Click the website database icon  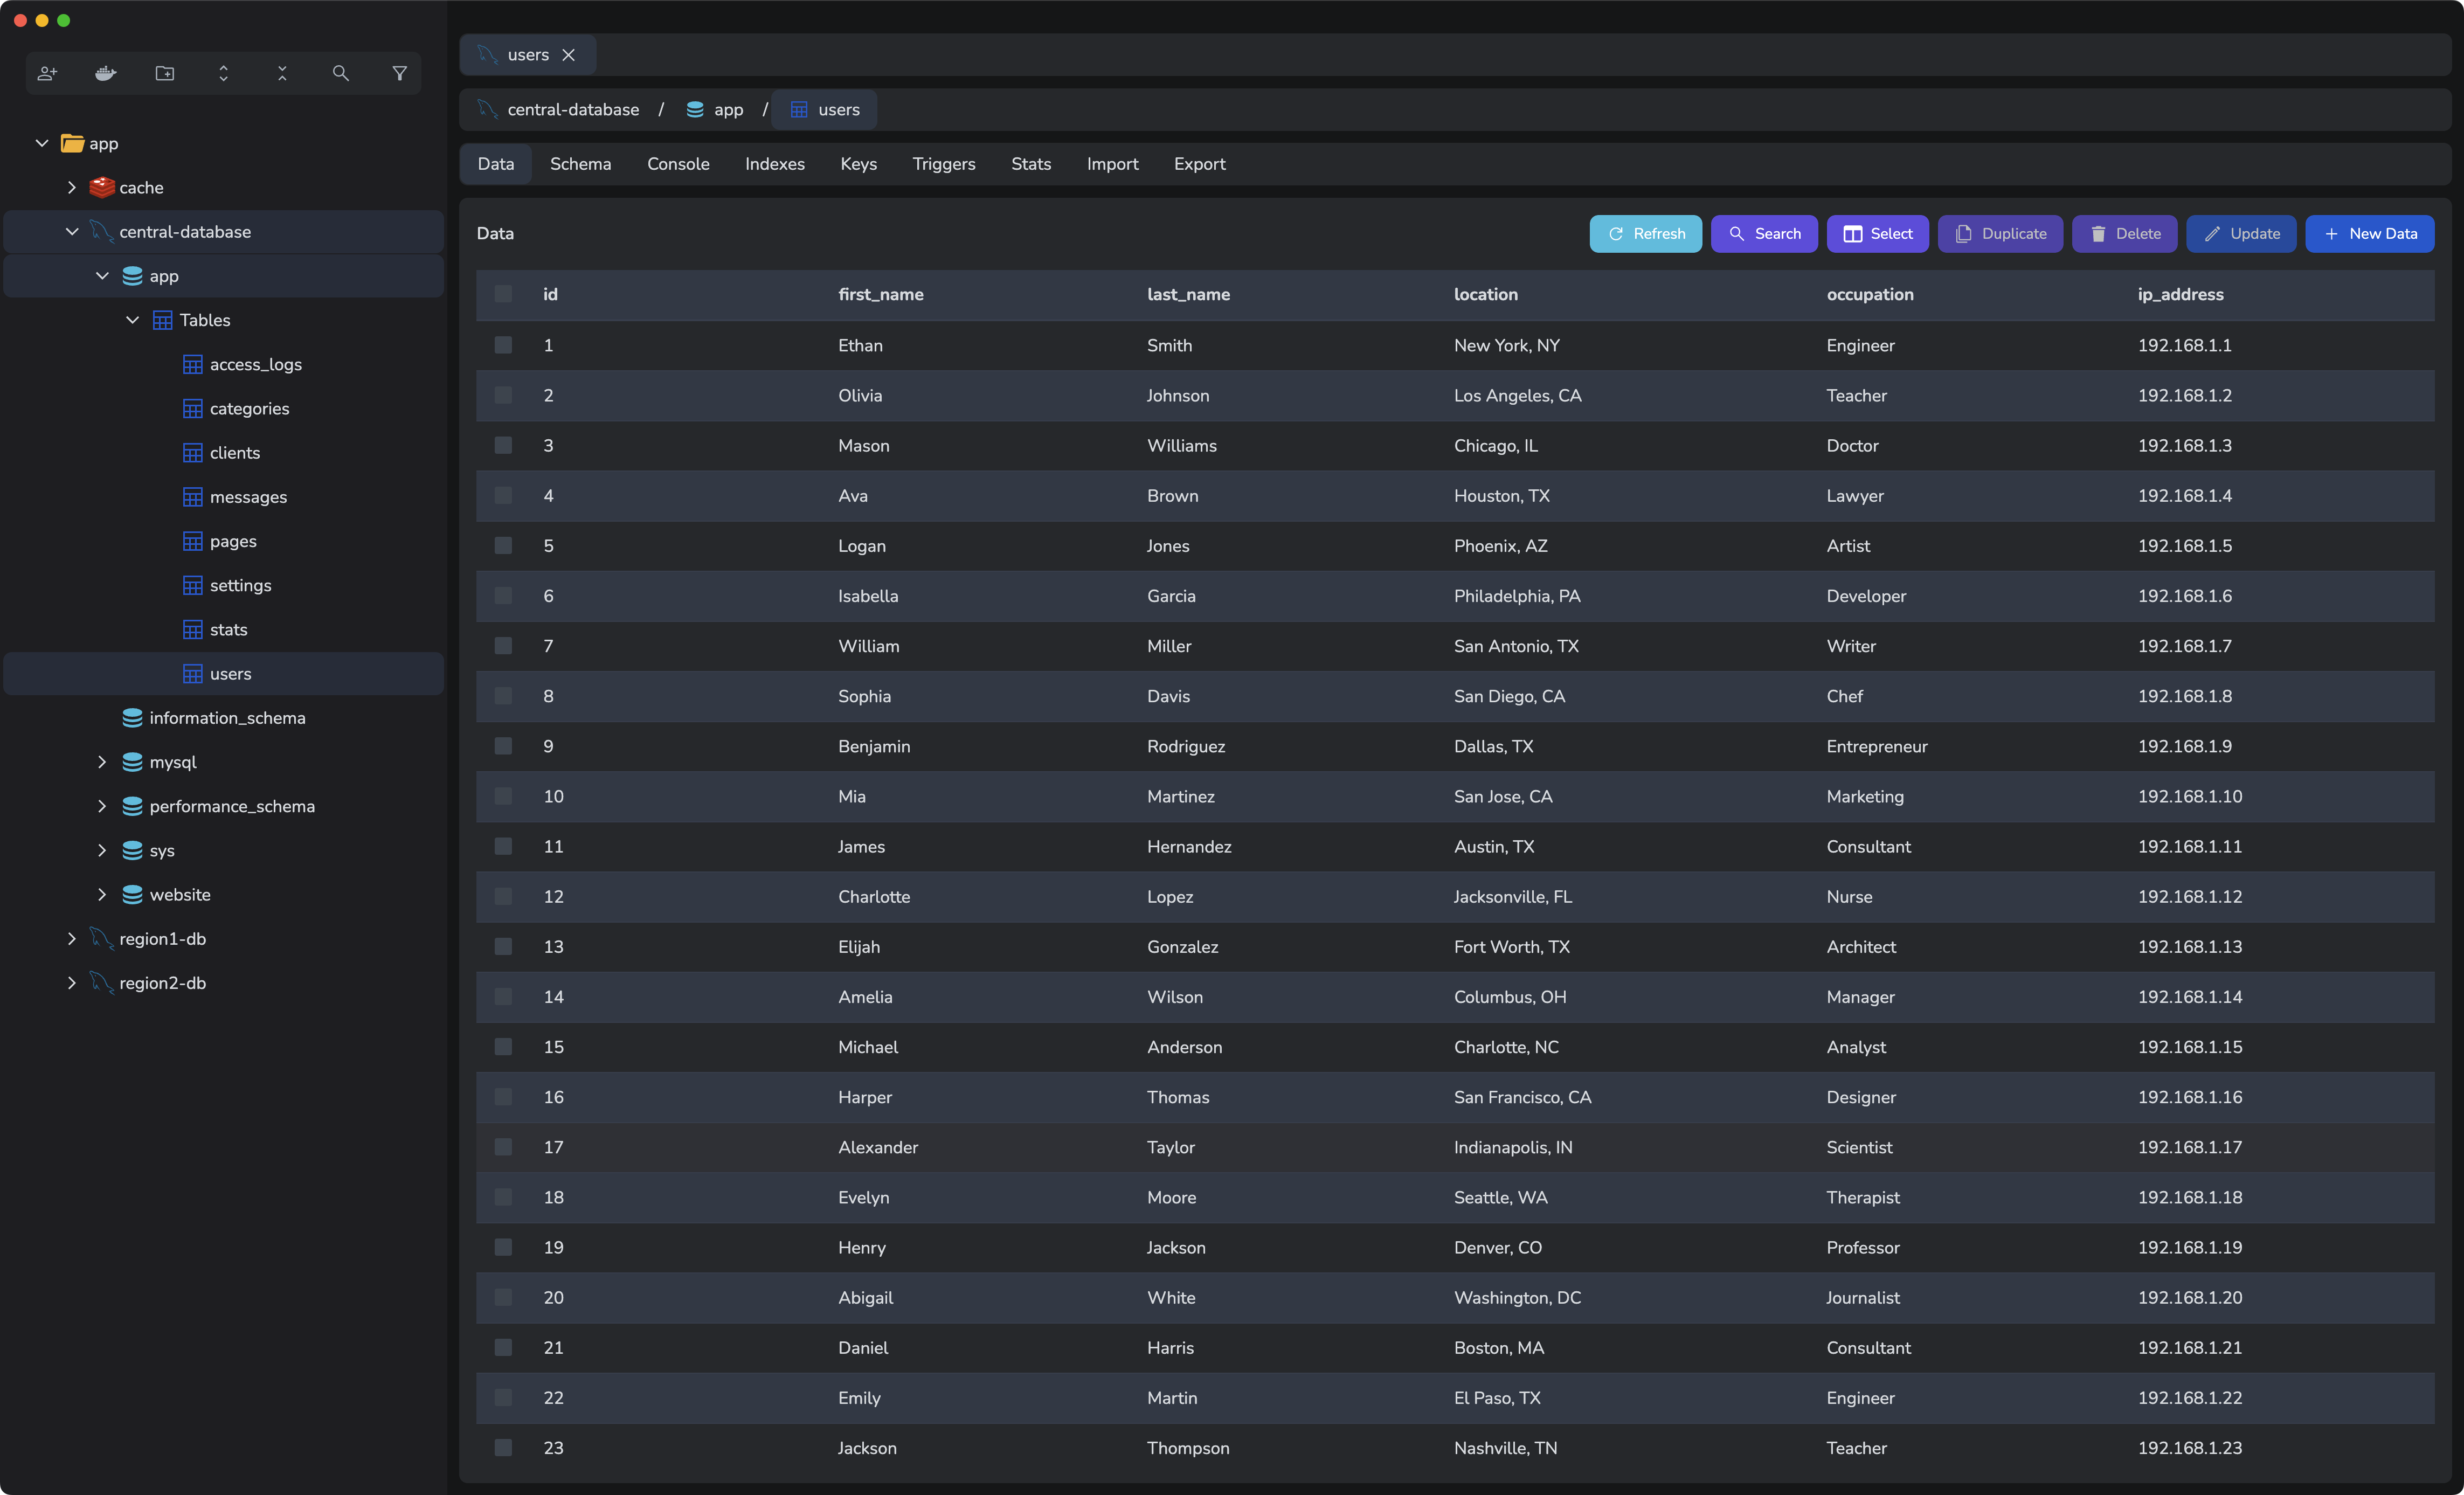pos(132,894)
